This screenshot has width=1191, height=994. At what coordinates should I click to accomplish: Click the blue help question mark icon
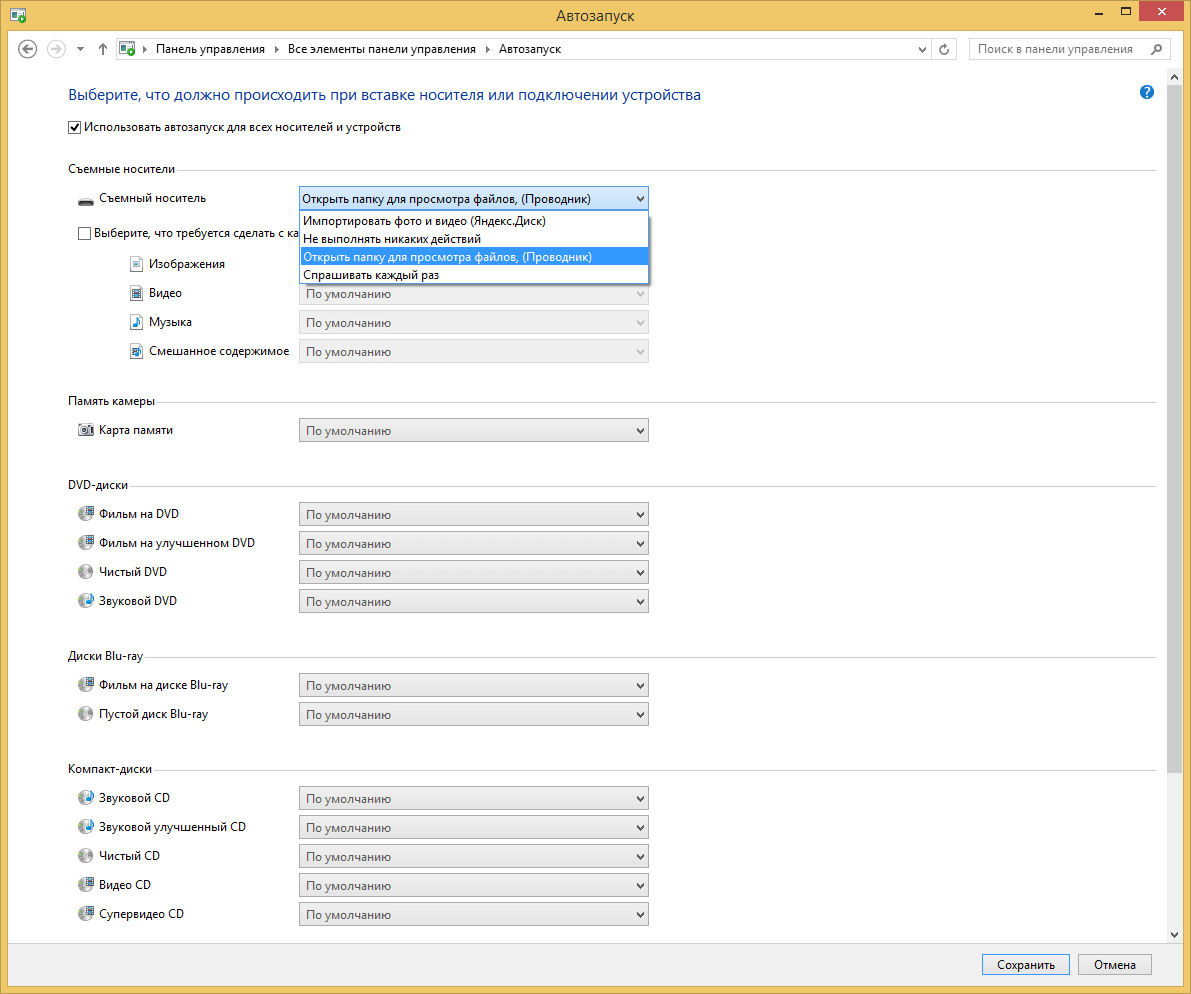point(1146,93)
